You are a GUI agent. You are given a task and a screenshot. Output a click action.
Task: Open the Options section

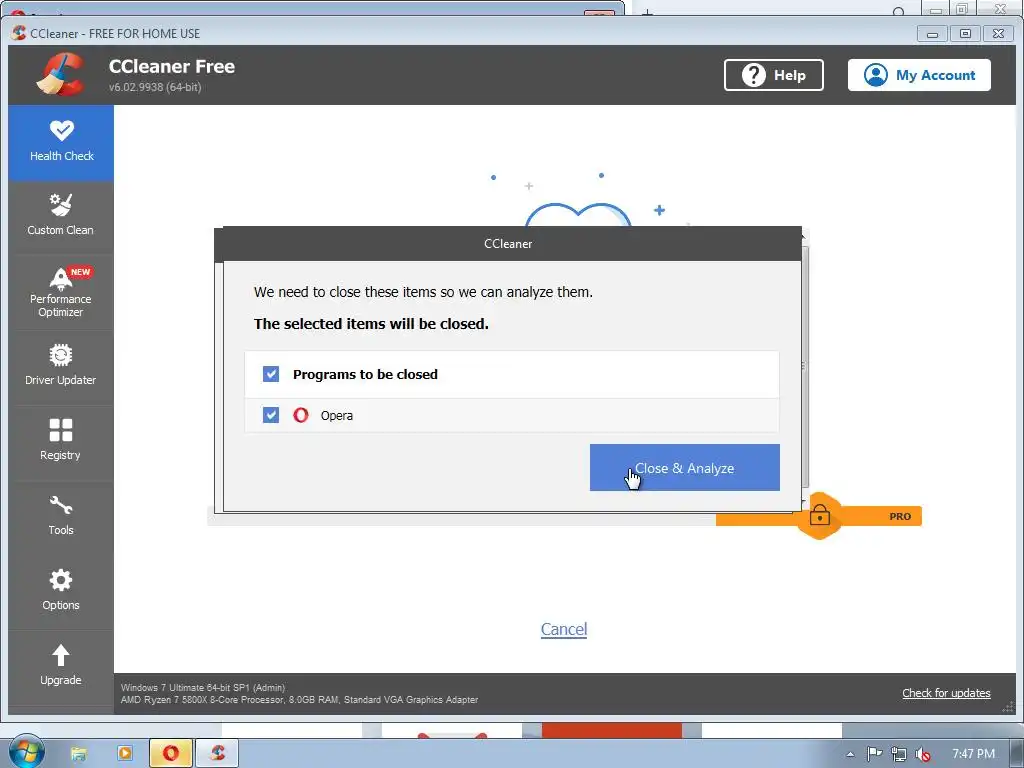coord(61,592)
